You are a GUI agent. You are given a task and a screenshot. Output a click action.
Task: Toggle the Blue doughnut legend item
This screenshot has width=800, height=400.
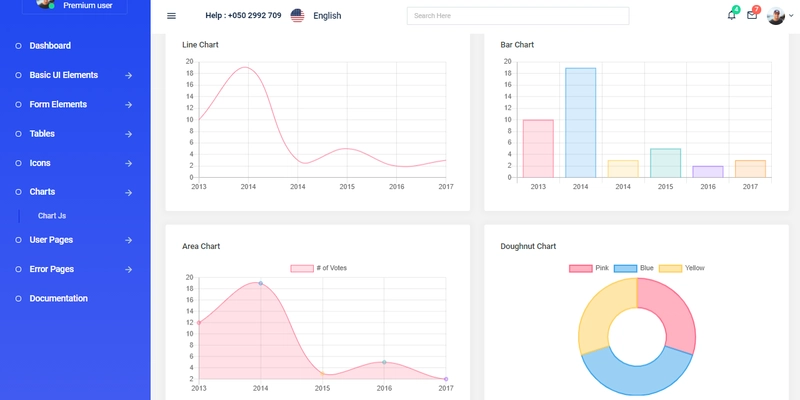[x=634, y=268]
